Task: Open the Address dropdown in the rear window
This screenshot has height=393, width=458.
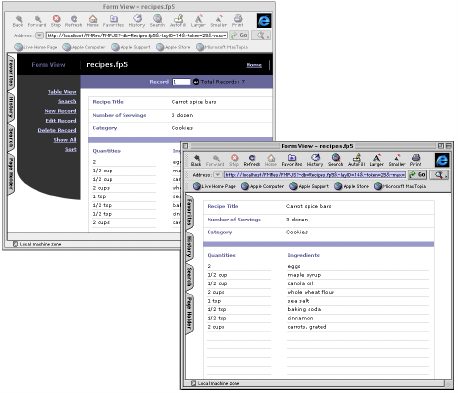Action: (x=39, y=35)
